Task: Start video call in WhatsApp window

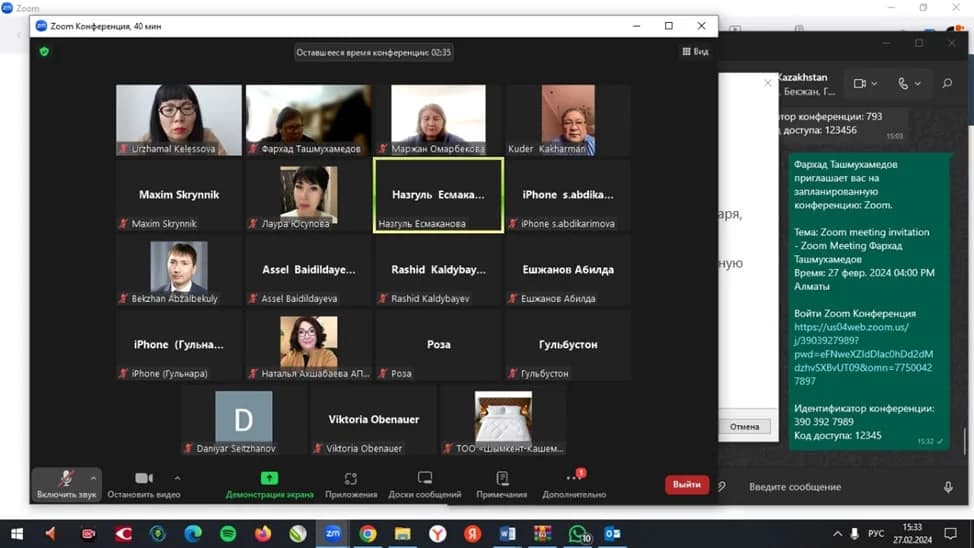Action: (x=860, y=83)
